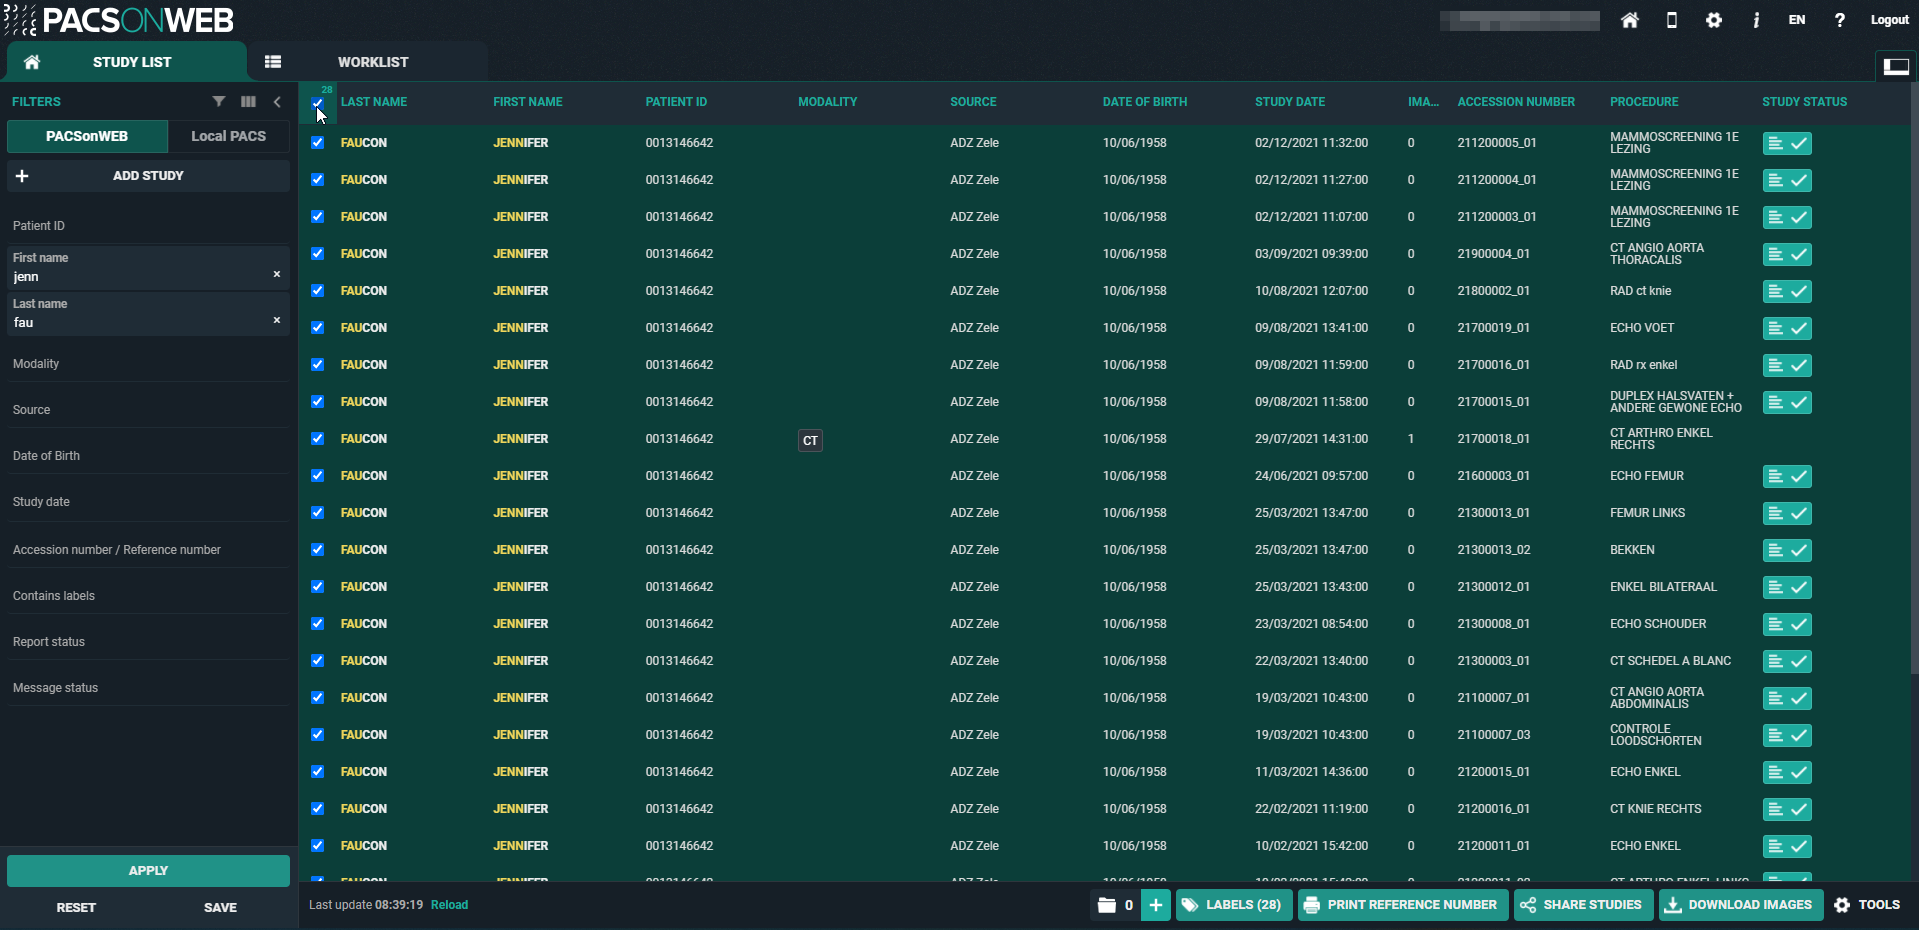The height and width of the screenshot is (930, 1919).
Task: Click the ADD STUDY button
Action: [x=148, y=176]
